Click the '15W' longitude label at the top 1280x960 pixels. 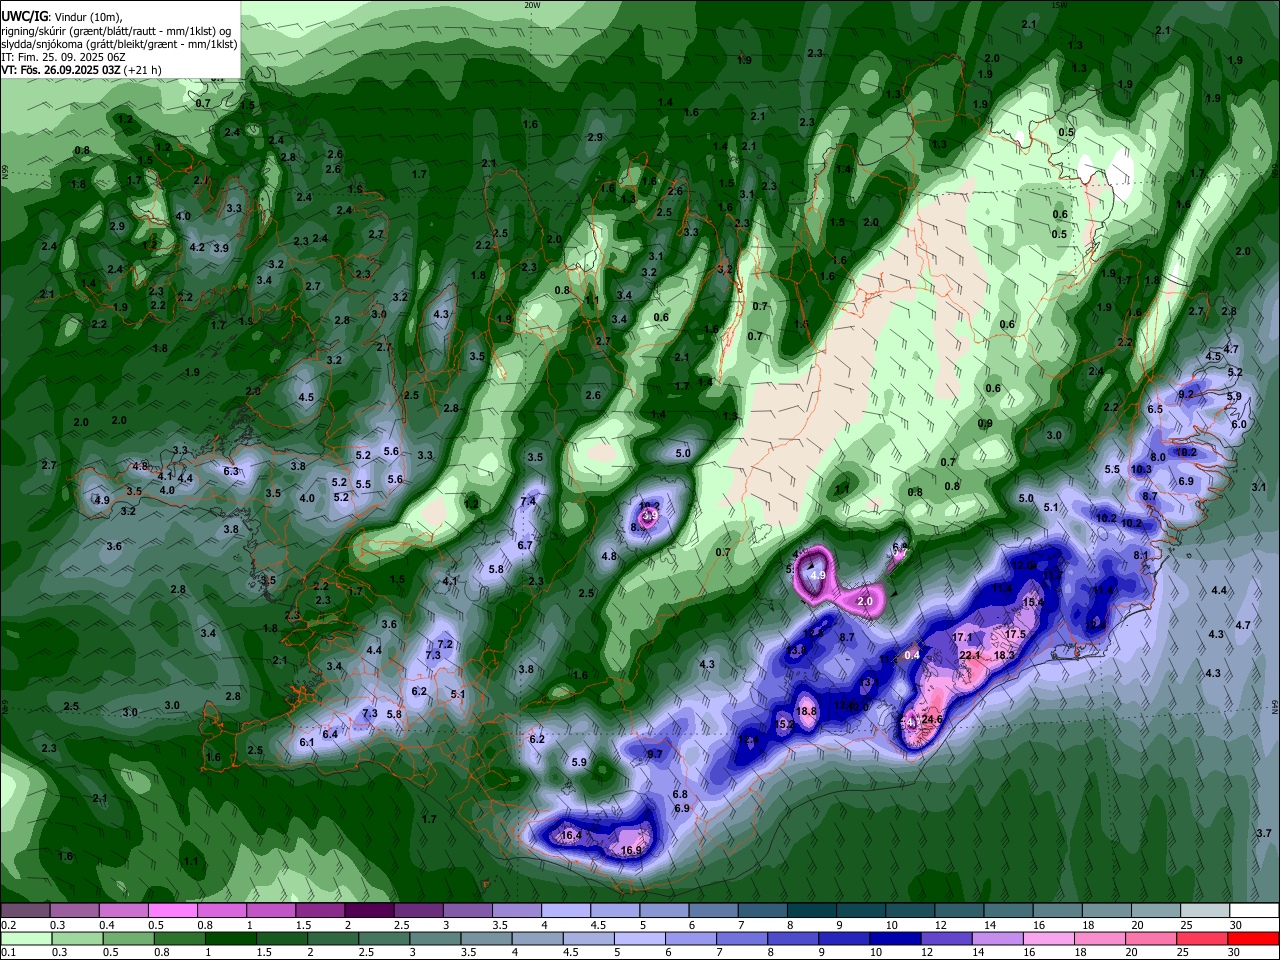pos(1059,5)
